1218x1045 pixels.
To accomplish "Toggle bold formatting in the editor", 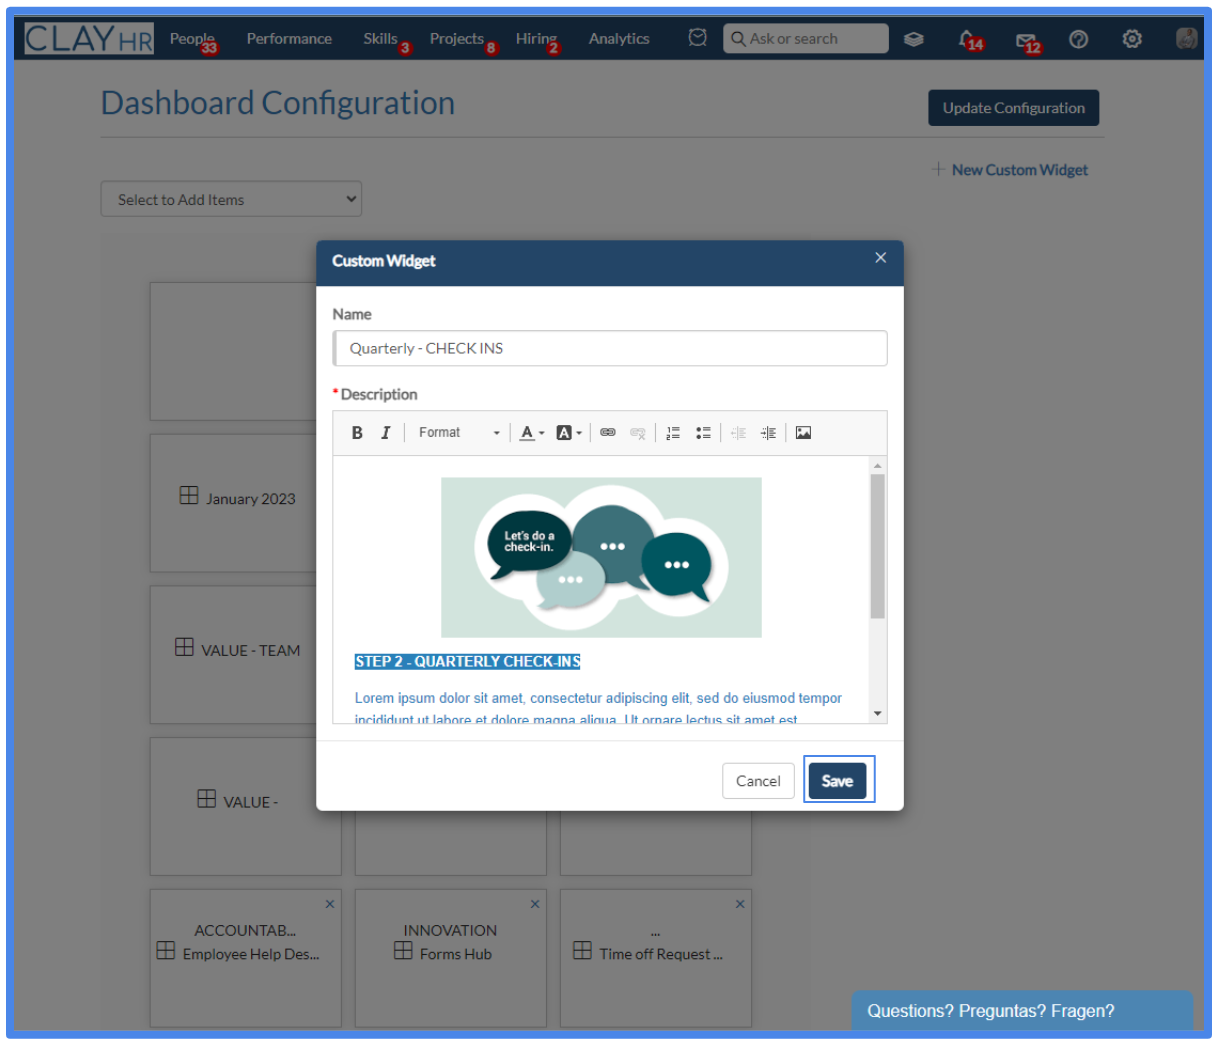I will (x=357, y=432).
